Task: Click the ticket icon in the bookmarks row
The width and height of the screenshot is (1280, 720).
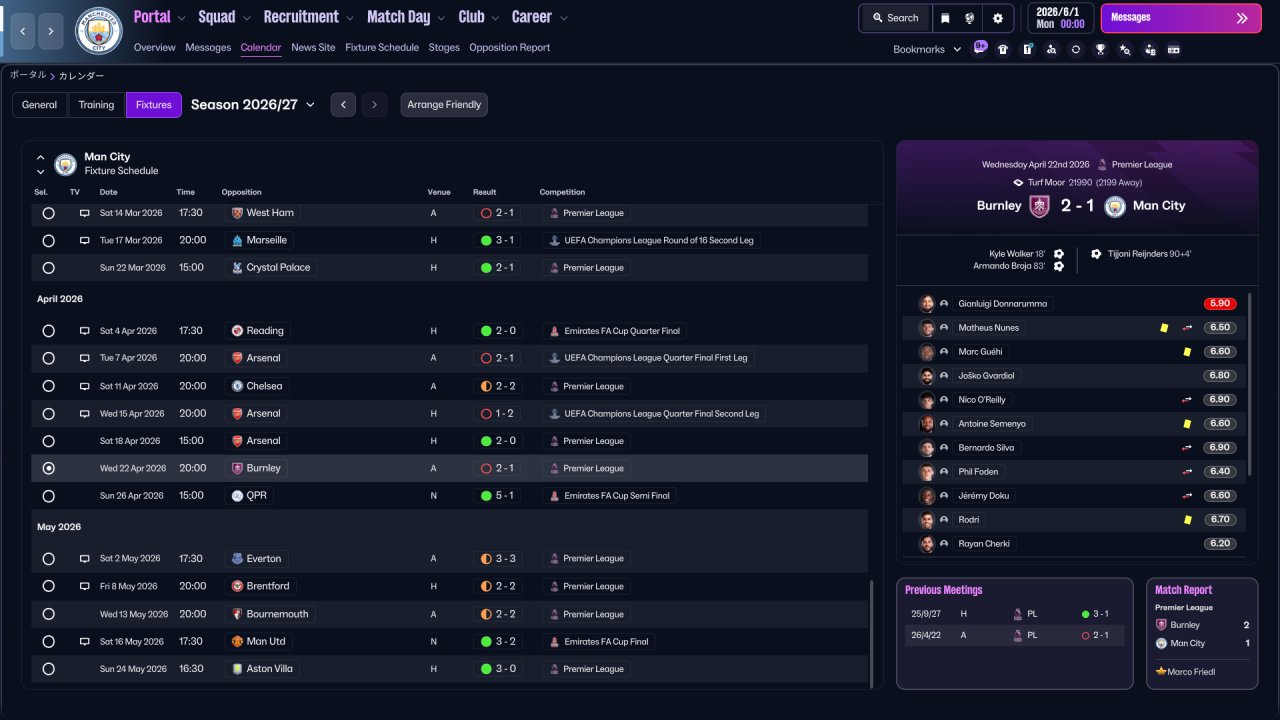Action: [1174, 49]
